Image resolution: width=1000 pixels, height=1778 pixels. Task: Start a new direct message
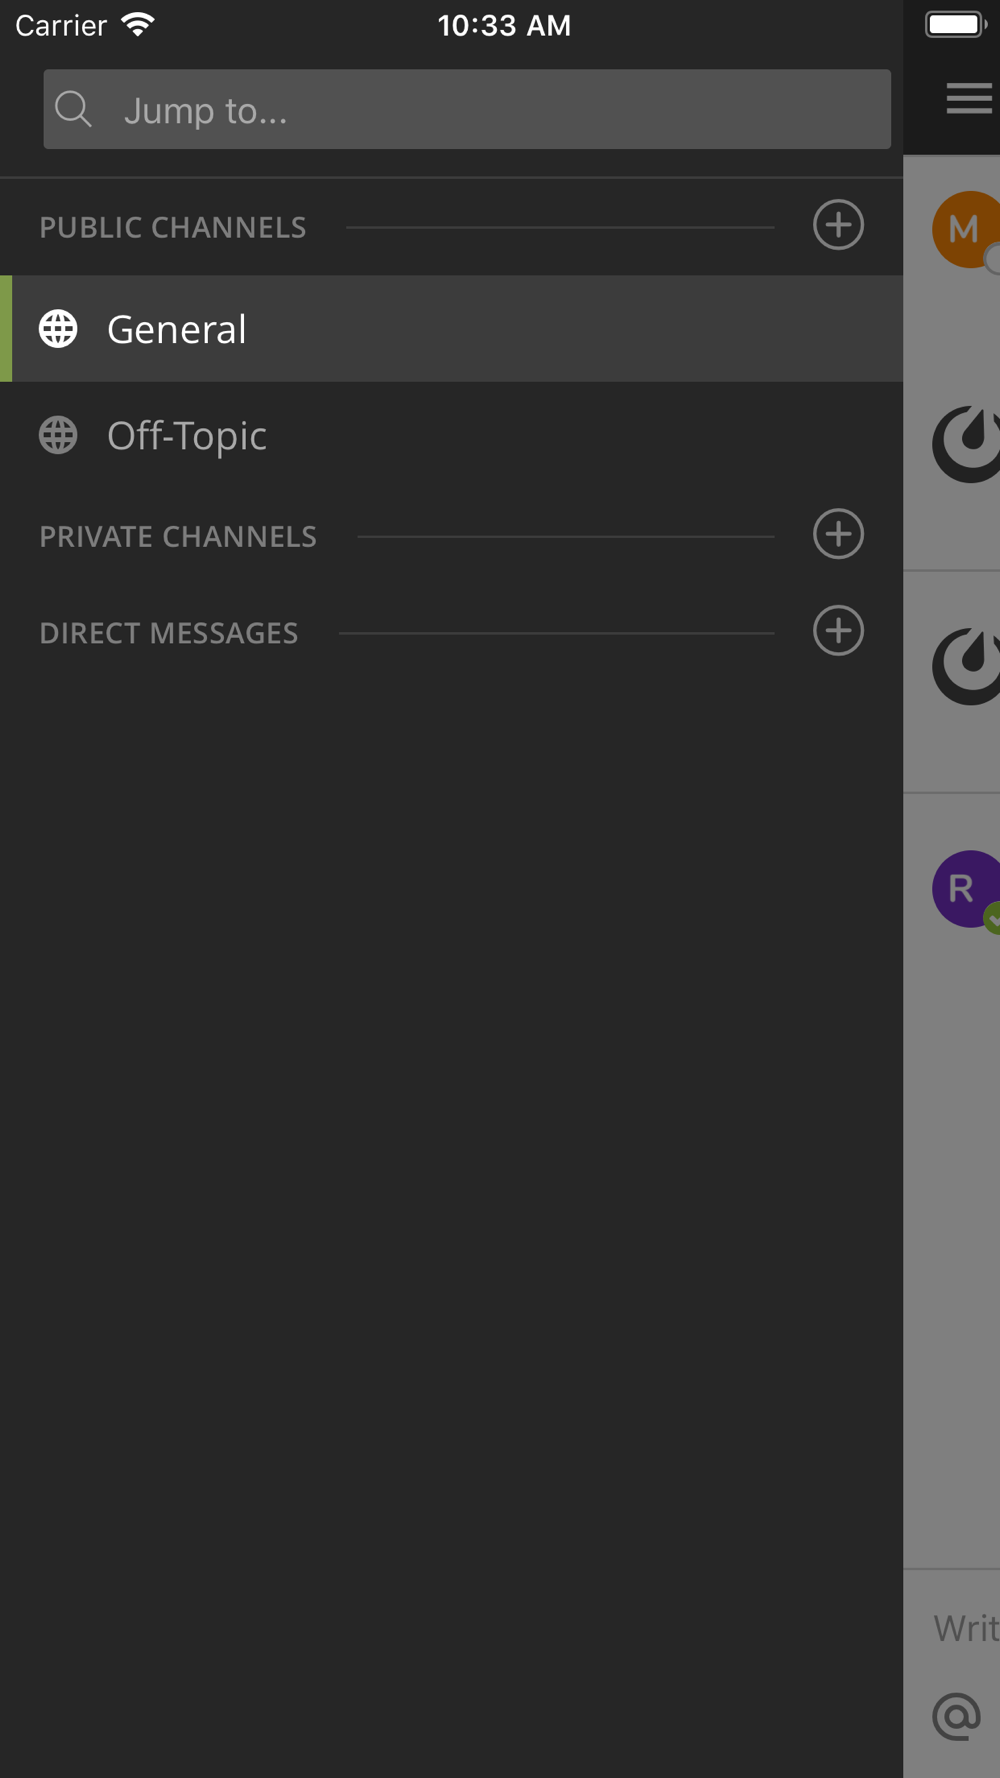838,631
